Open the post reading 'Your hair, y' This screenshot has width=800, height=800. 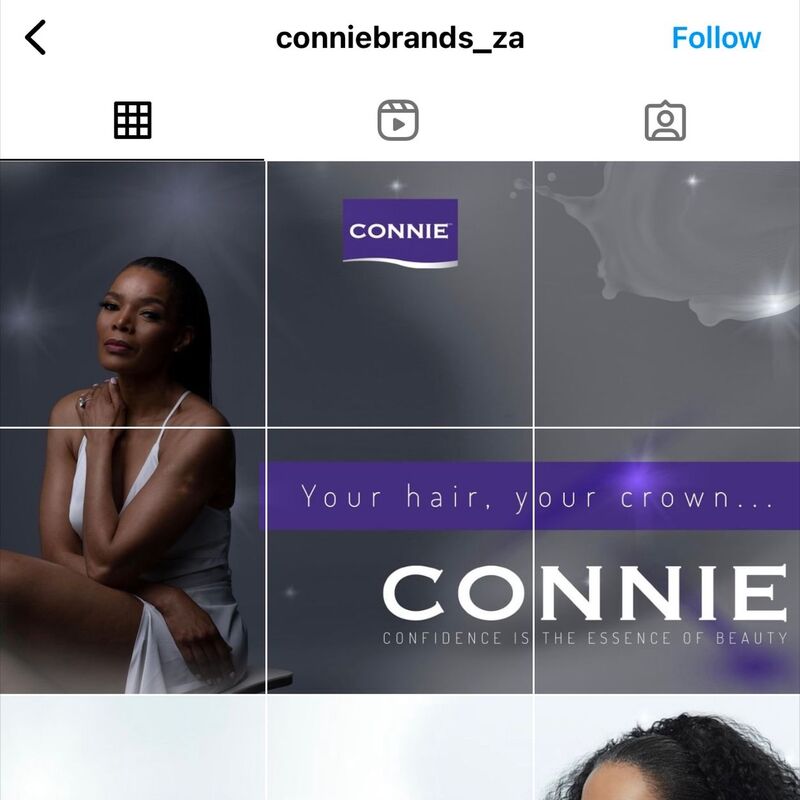(400, 561)
